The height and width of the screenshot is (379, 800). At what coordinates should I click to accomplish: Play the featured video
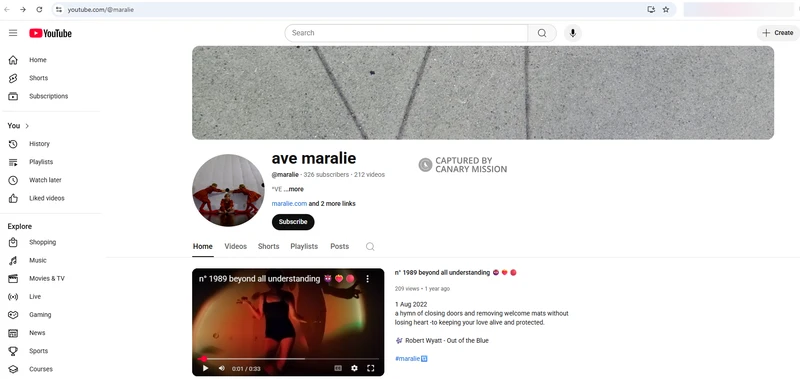coord(205,368)
